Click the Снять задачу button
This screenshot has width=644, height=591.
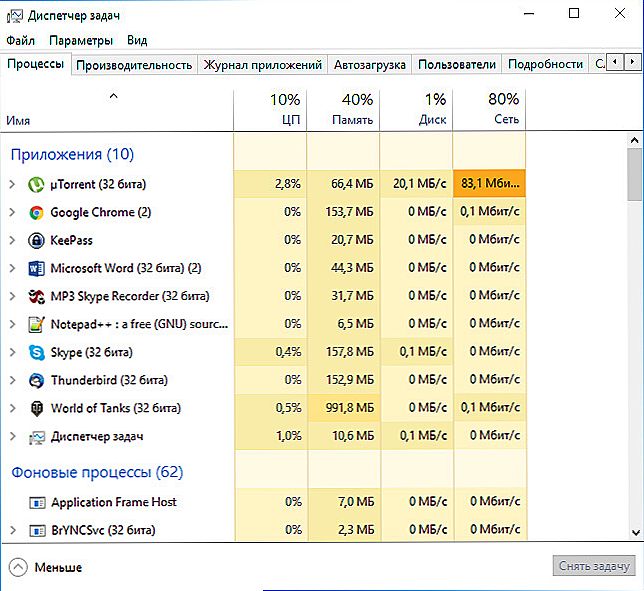594,566
